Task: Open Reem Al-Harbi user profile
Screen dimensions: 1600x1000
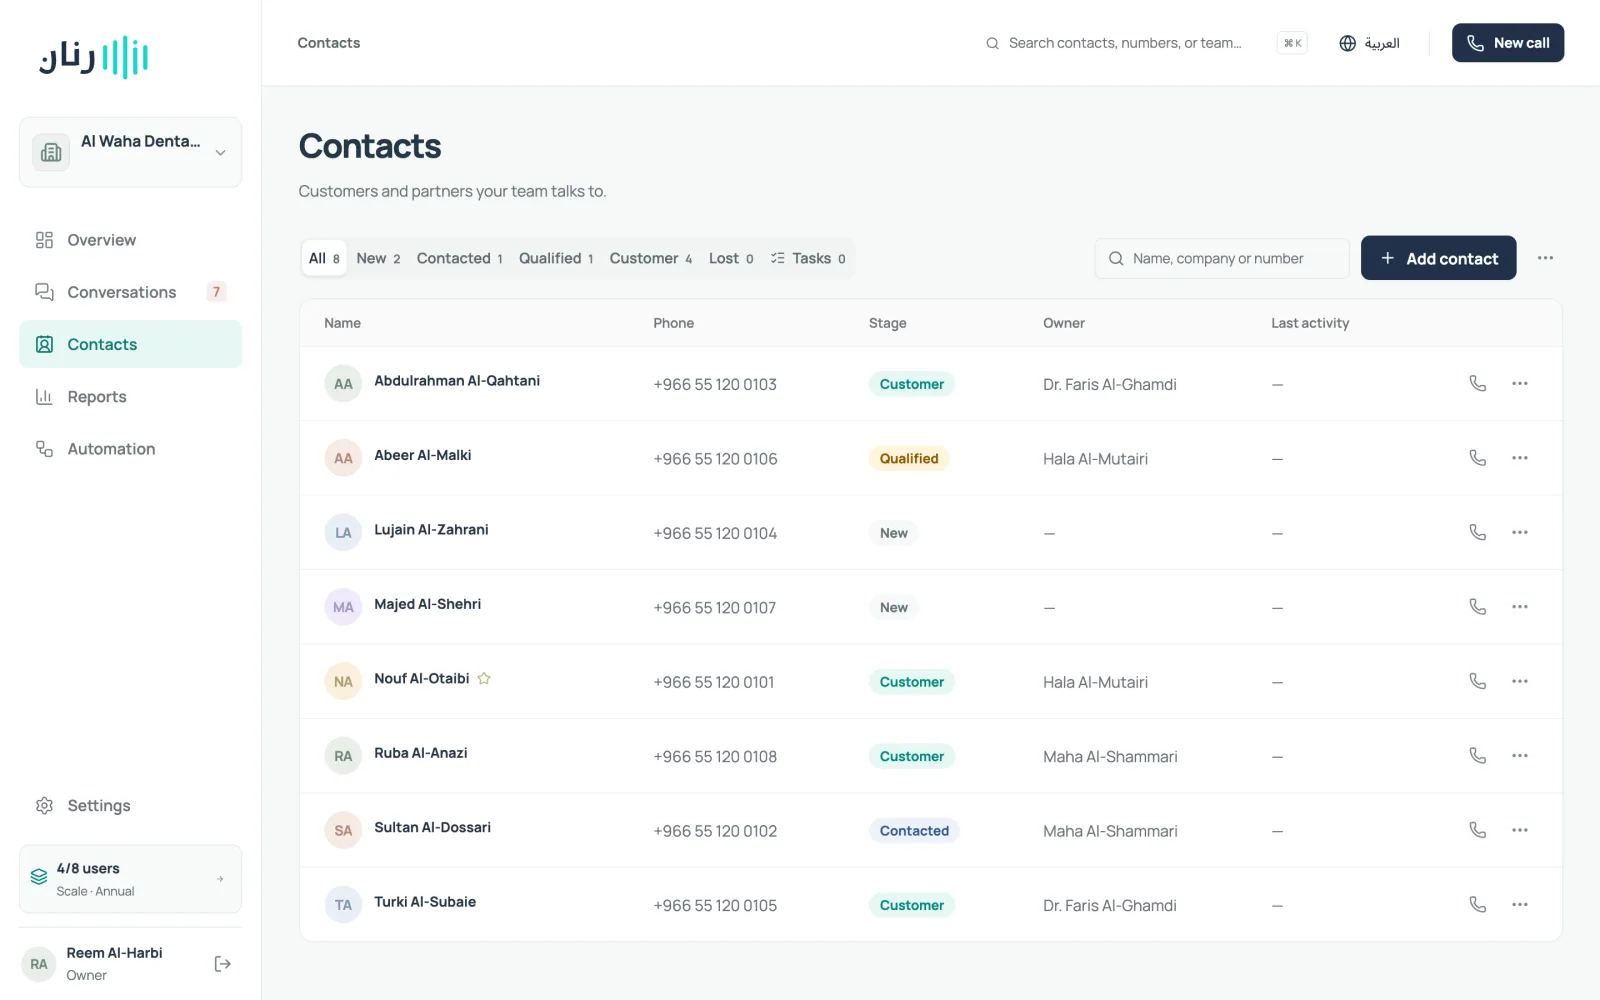Action: point(112,964)
